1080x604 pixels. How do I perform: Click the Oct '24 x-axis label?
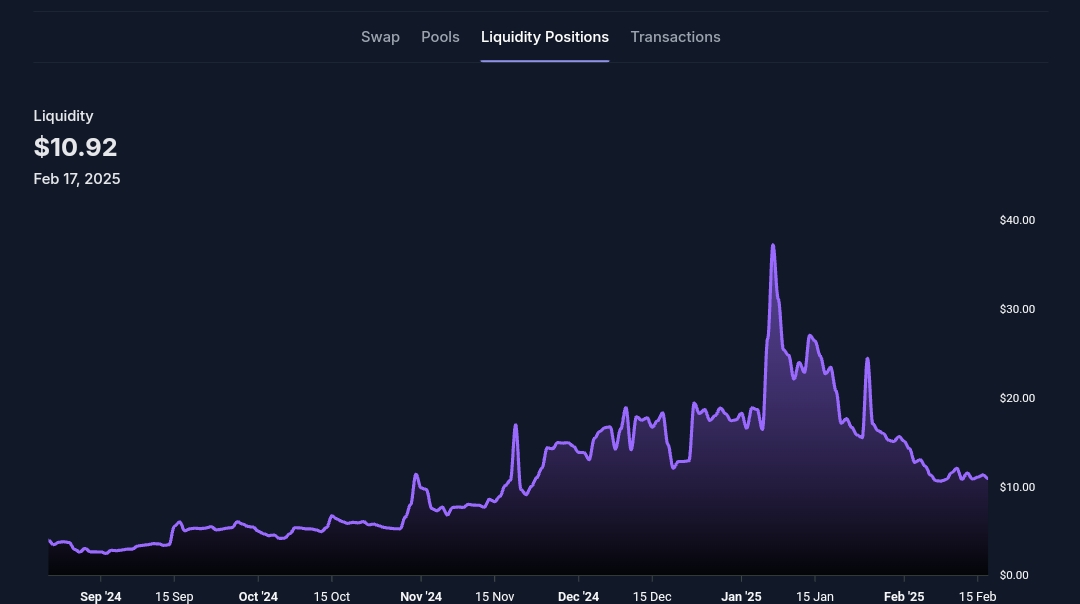click(258, 596)
